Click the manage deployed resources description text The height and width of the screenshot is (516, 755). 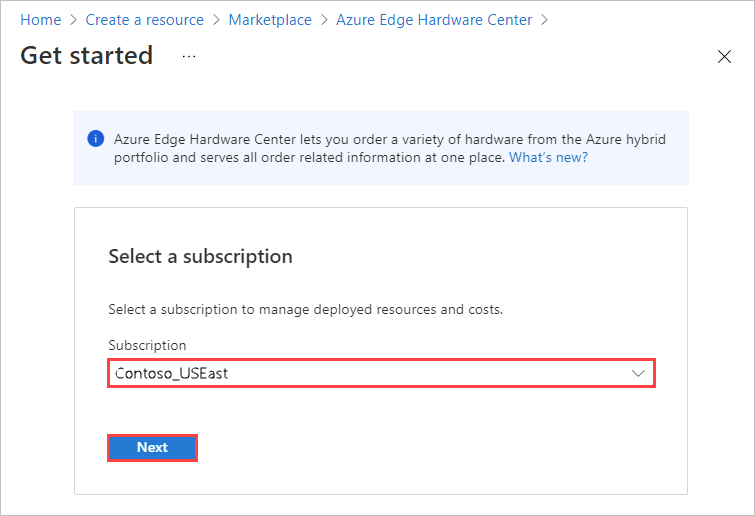(x=305, y=309)
